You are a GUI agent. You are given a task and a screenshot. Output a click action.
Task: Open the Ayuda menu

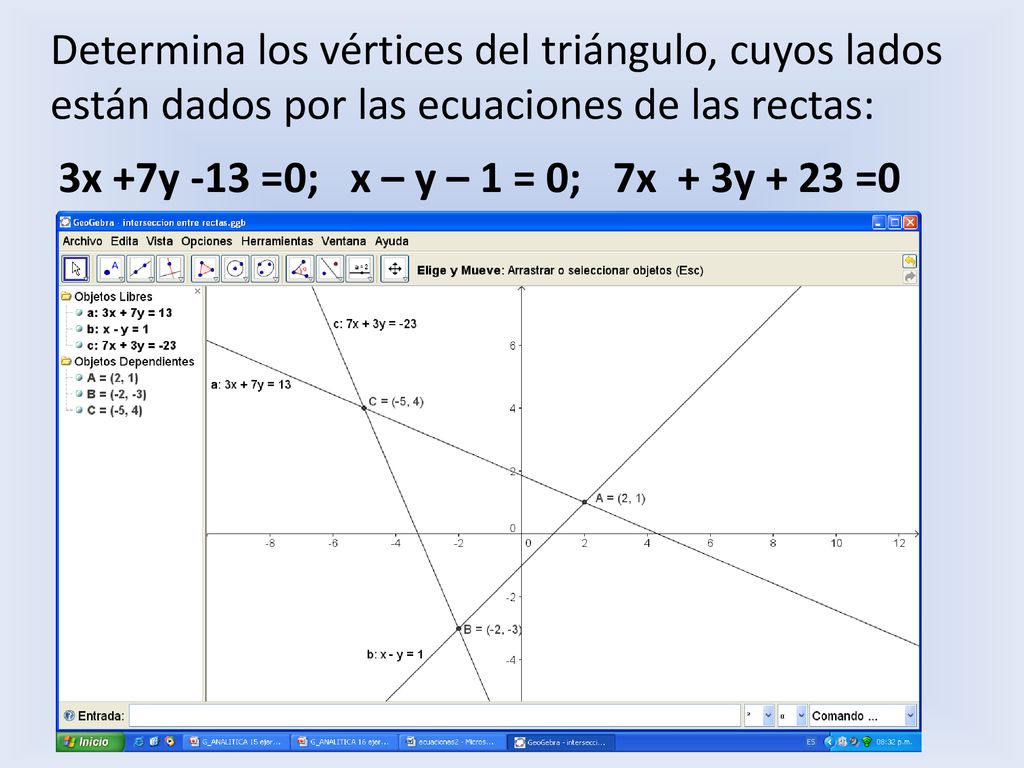[x=392, y=241]
